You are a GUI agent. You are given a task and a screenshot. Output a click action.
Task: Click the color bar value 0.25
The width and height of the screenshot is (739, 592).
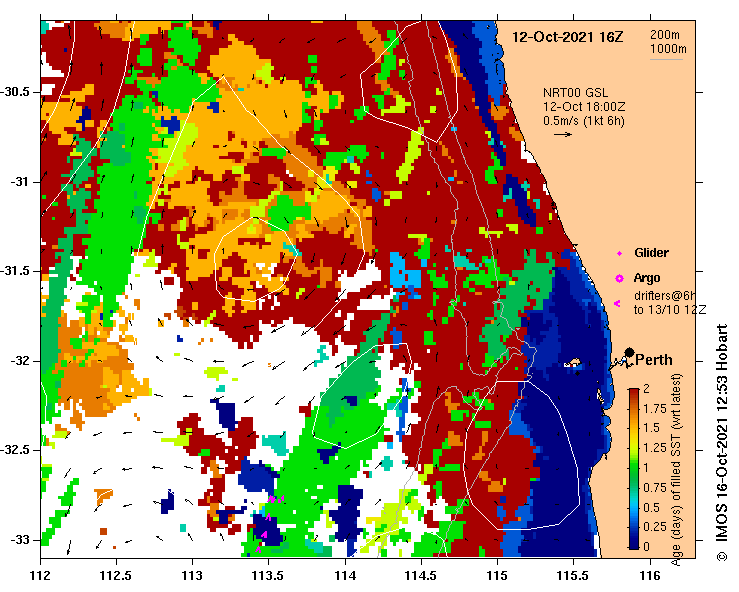(655, 527)
